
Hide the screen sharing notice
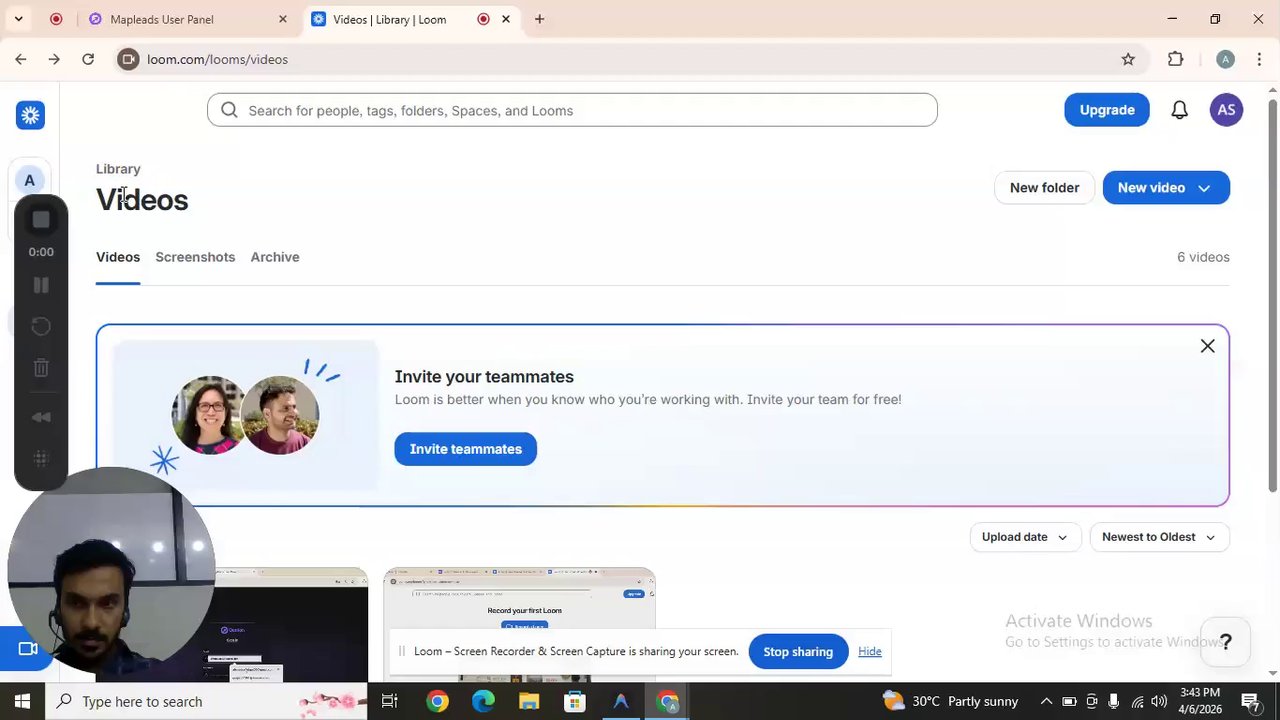pos(870,652)
